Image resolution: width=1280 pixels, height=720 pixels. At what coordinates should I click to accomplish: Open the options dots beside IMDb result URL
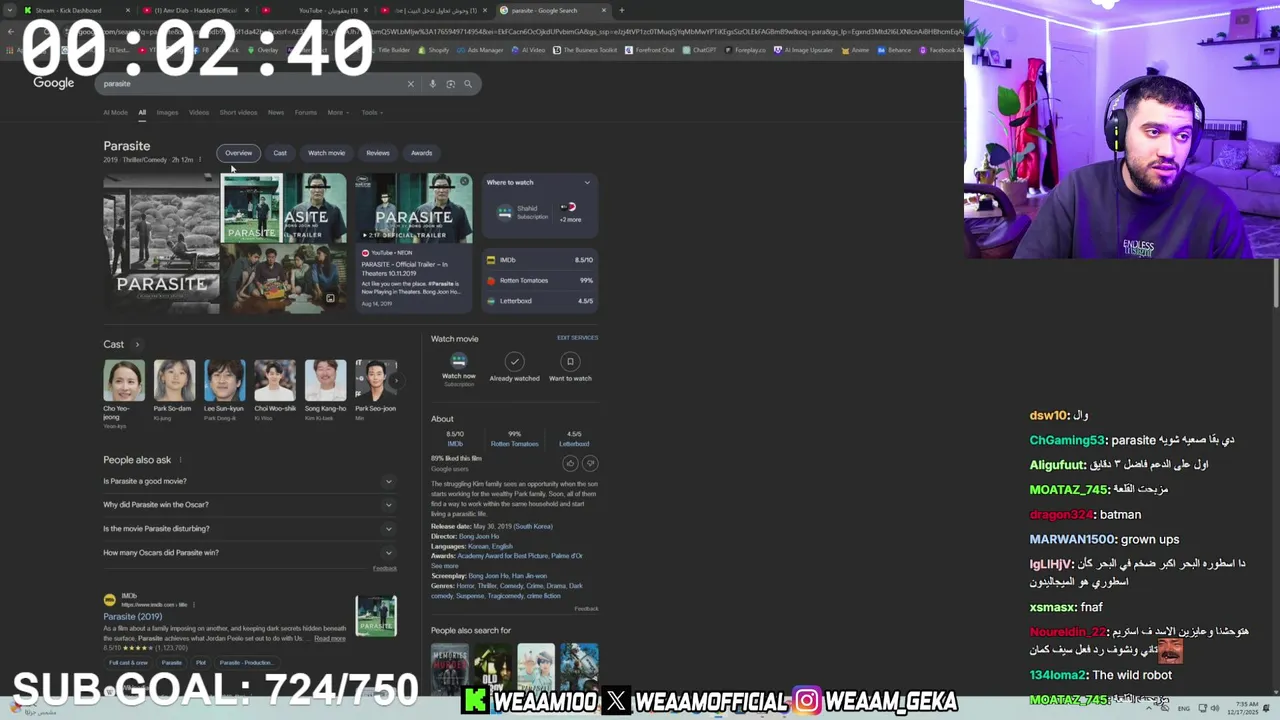[x=193, y=605]
